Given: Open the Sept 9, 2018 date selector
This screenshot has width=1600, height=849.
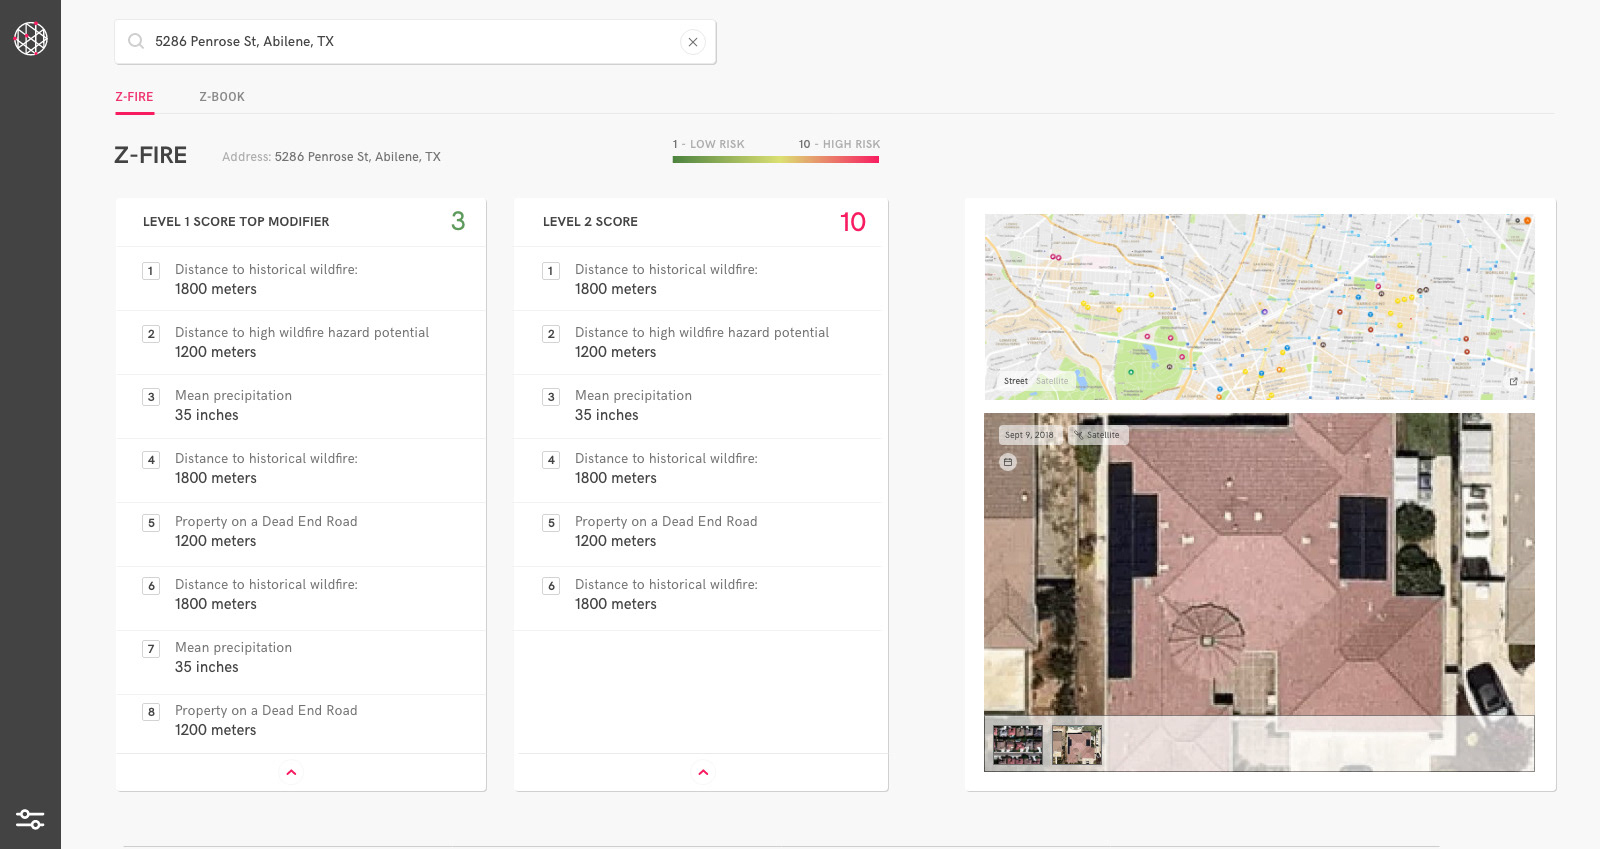Looking at the screenshot, I should 1029,435.
